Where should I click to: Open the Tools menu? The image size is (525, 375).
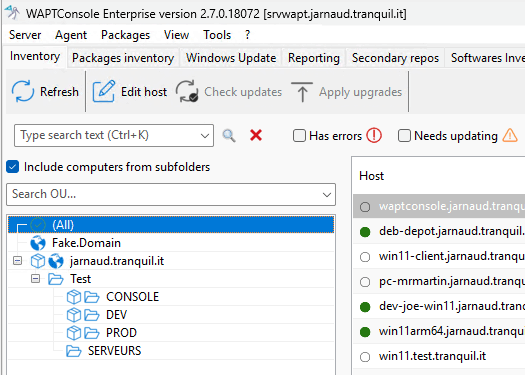click(x=217, y=35)
